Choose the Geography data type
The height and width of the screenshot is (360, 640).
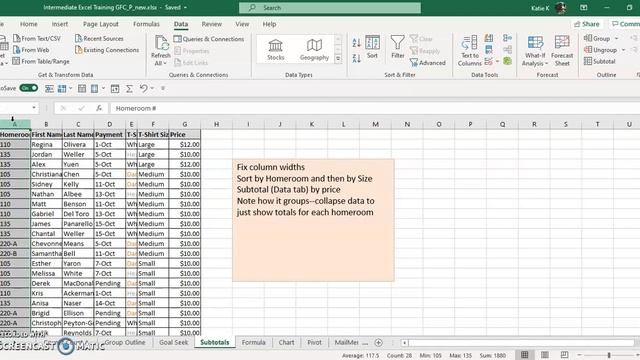[314, 50]
